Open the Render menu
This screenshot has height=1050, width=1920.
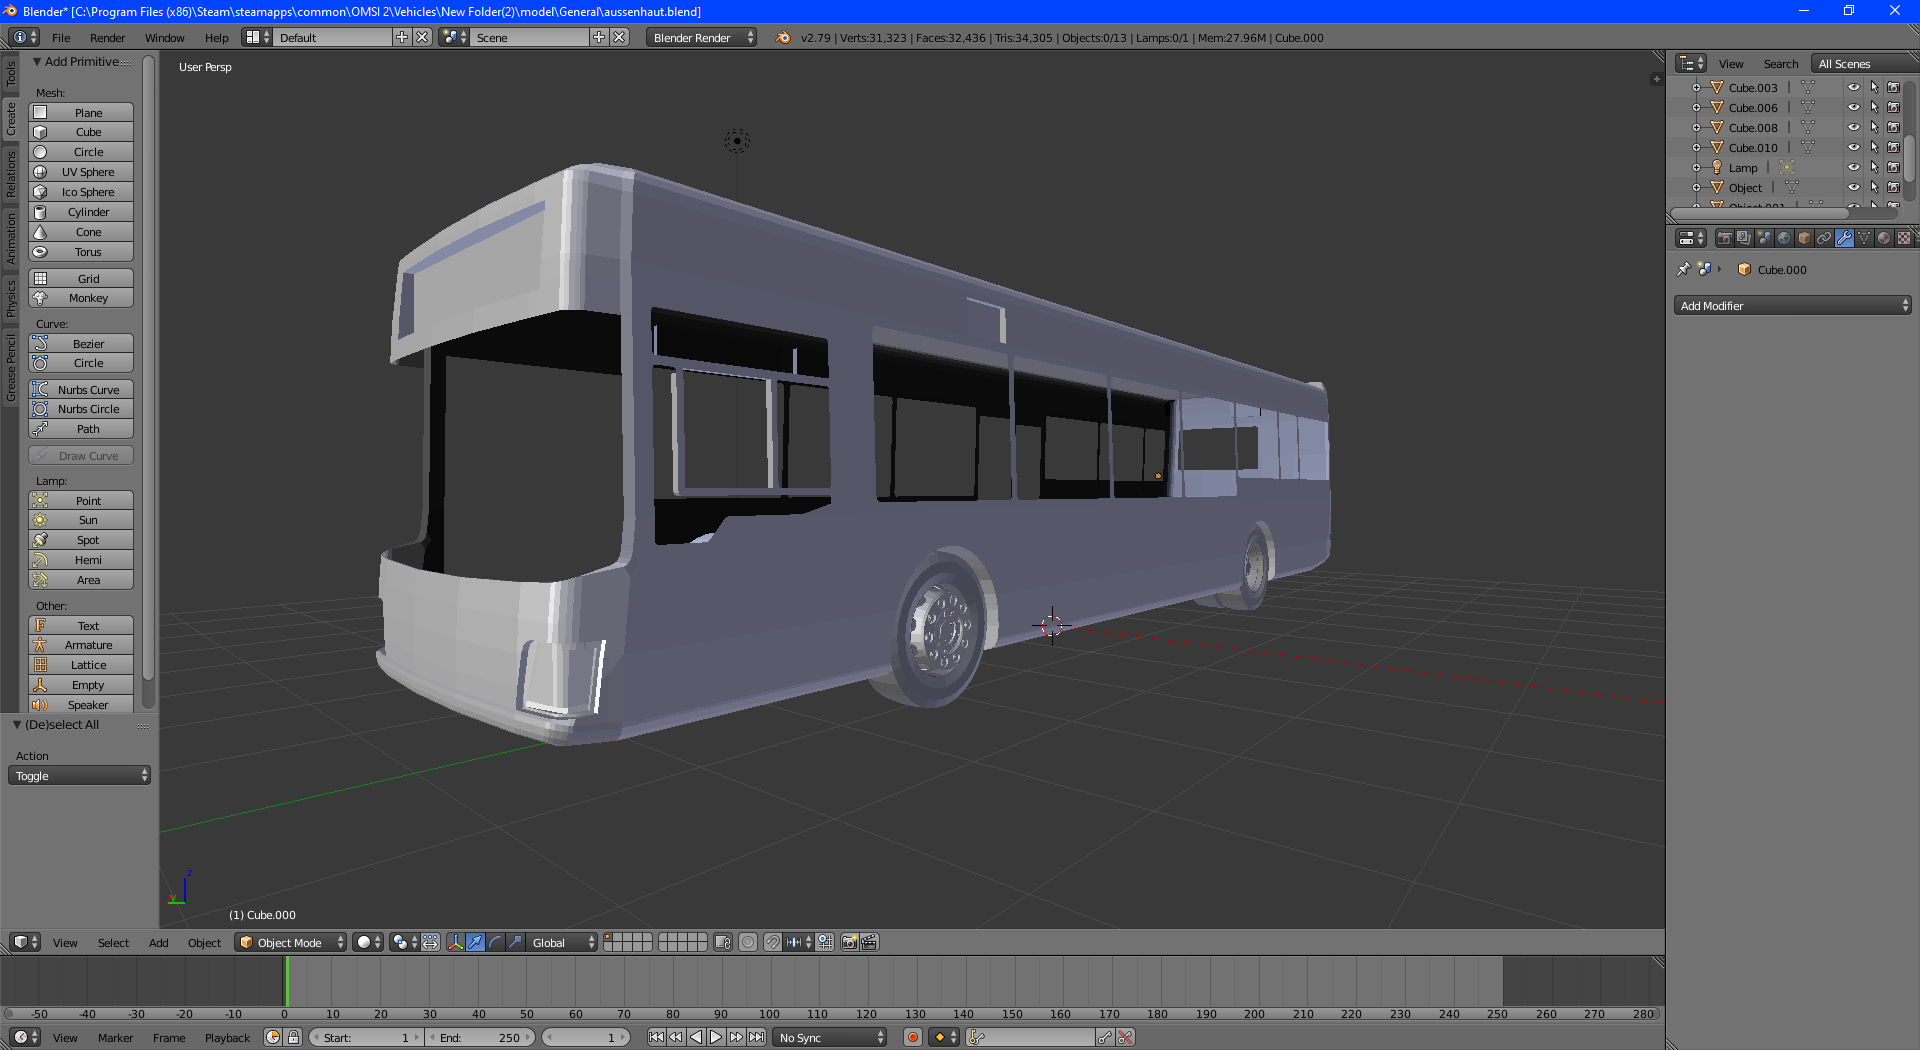(x=107, y=38)
